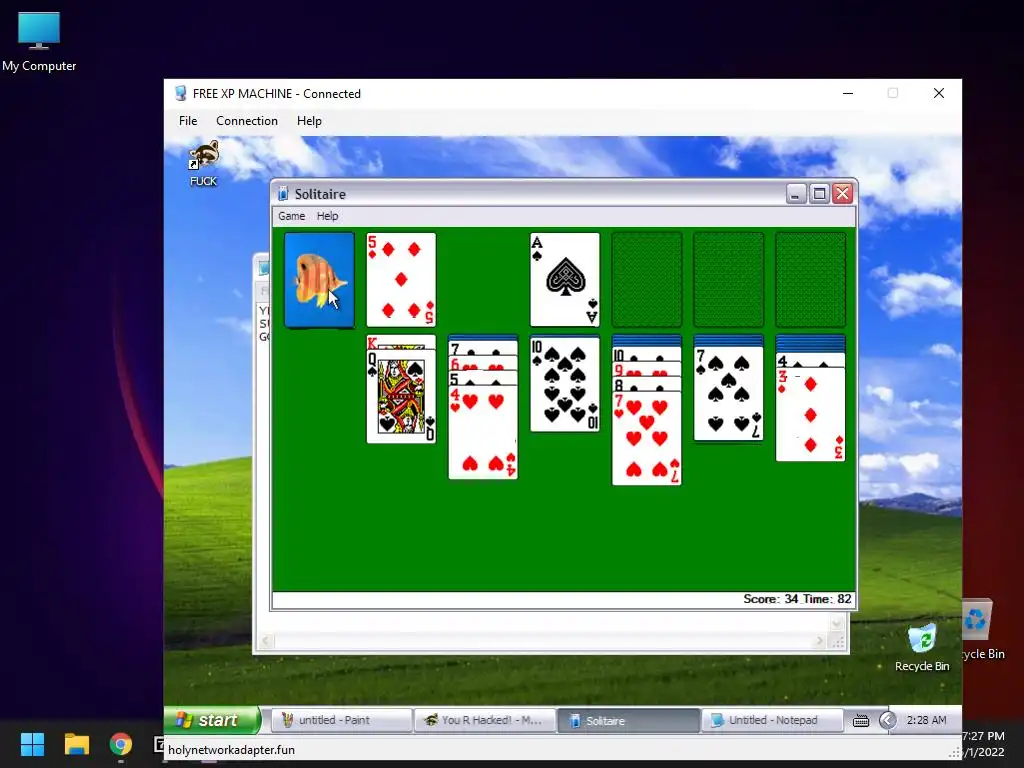The width and height of the screenshot is (1024, 768).
Task: Close the Solitaire window
Action: tap(842, 194)
